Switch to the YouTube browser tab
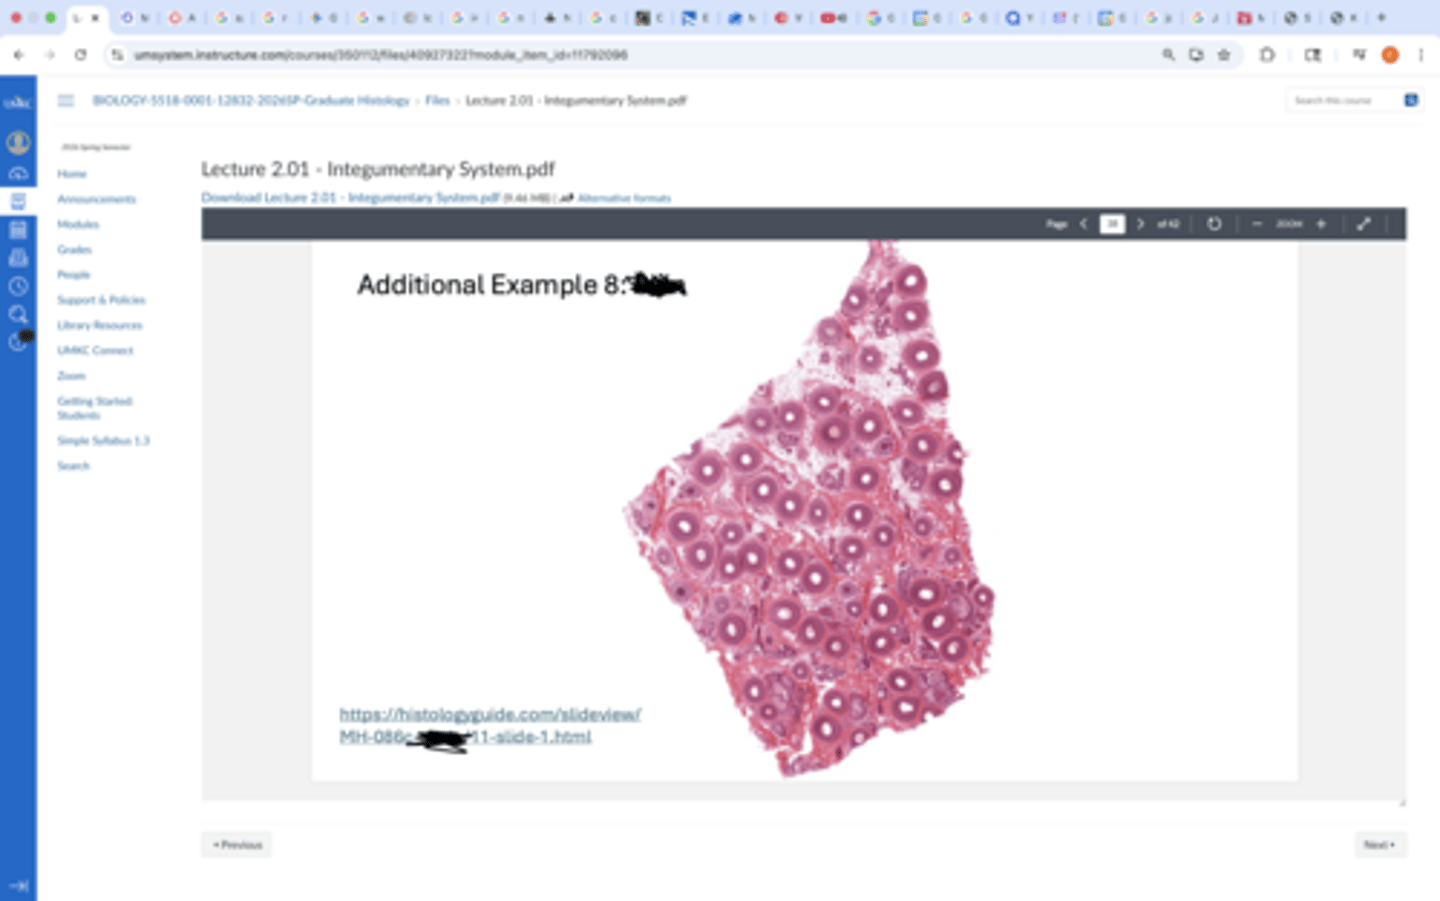 click(833, 17)
